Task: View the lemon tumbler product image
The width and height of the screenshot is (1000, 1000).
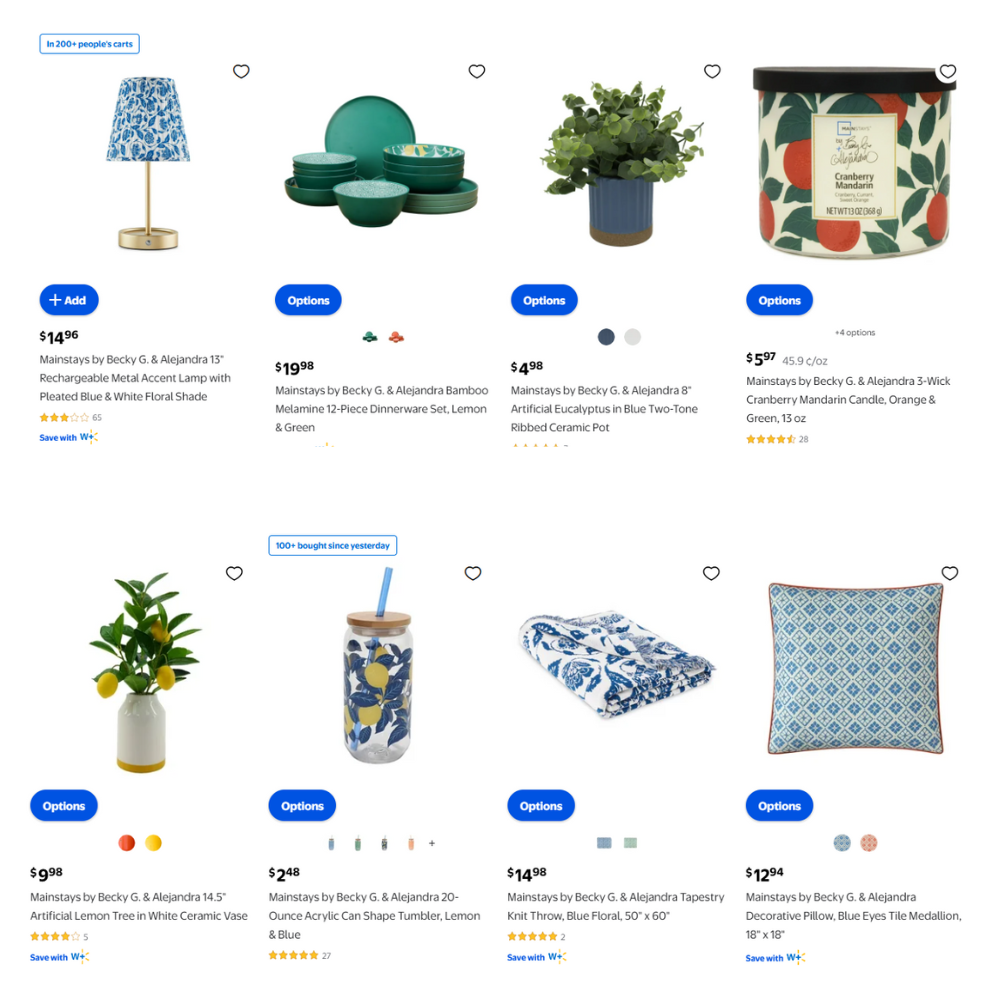Action: (378, 665)
